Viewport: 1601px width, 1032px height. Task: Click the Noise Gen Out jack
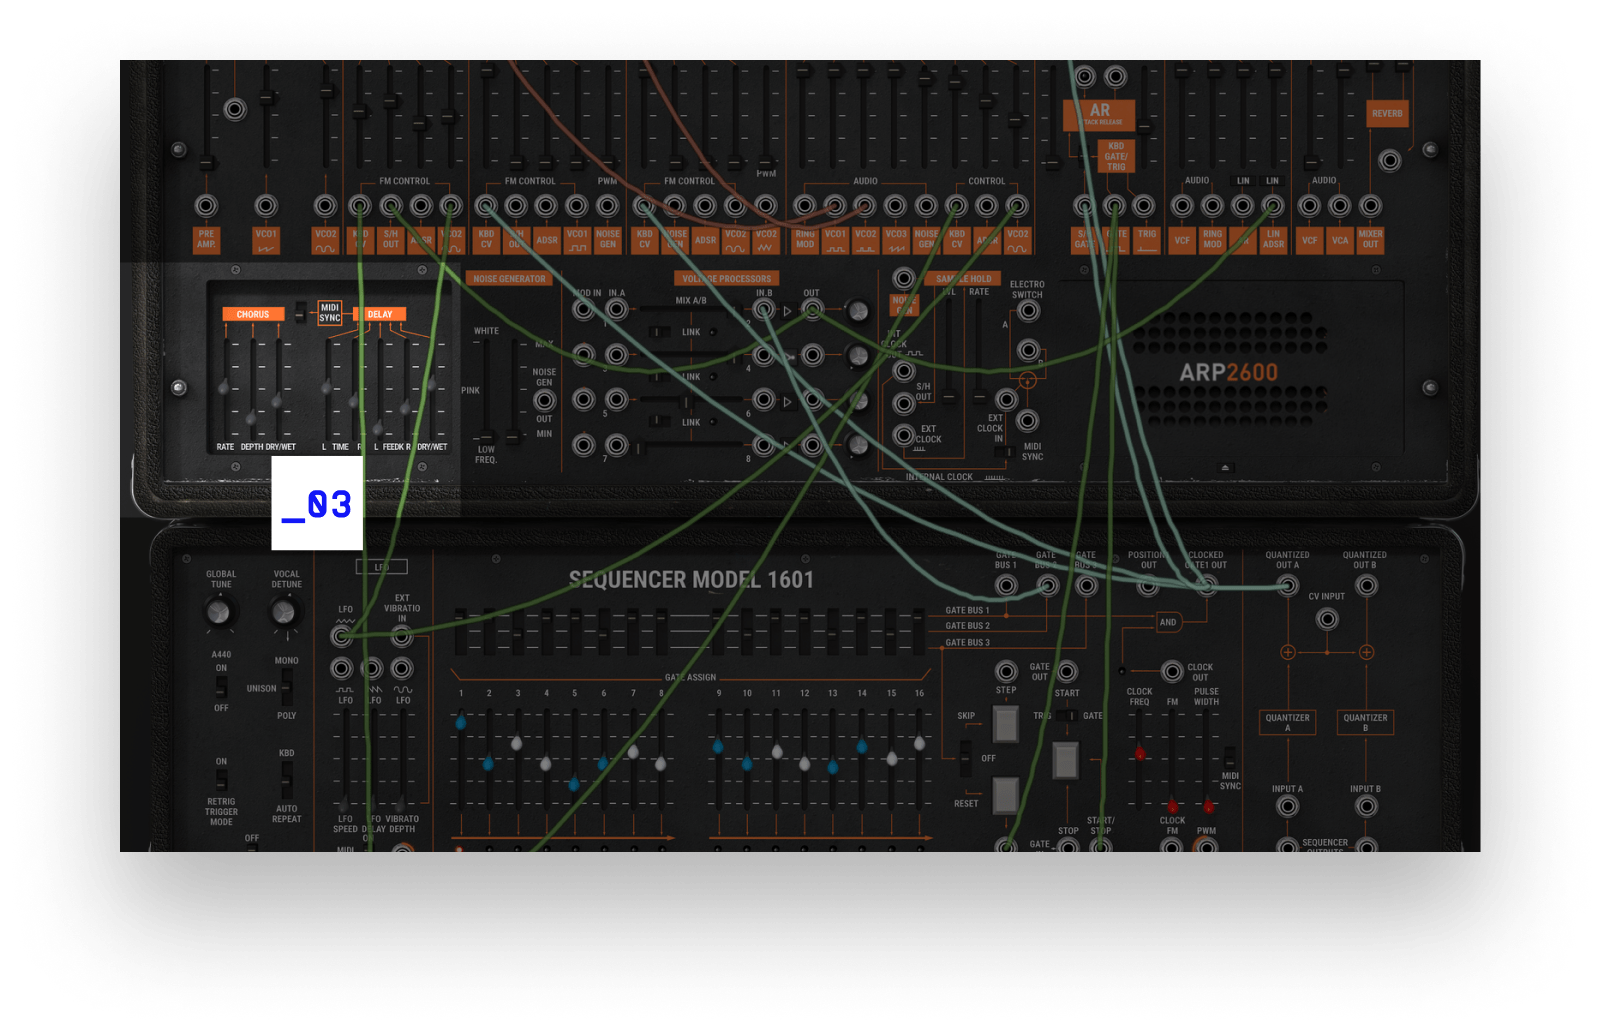[x=544, y=401]
